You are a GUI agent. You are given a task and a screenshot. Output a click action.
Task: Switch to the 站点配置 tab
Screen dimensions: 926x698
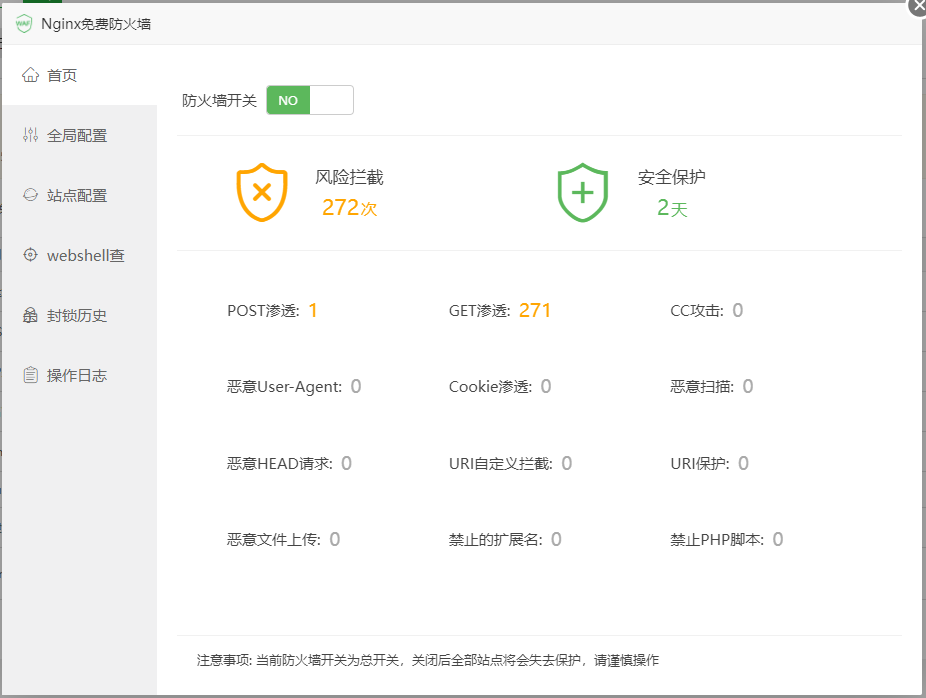click(x=77, y=195)
